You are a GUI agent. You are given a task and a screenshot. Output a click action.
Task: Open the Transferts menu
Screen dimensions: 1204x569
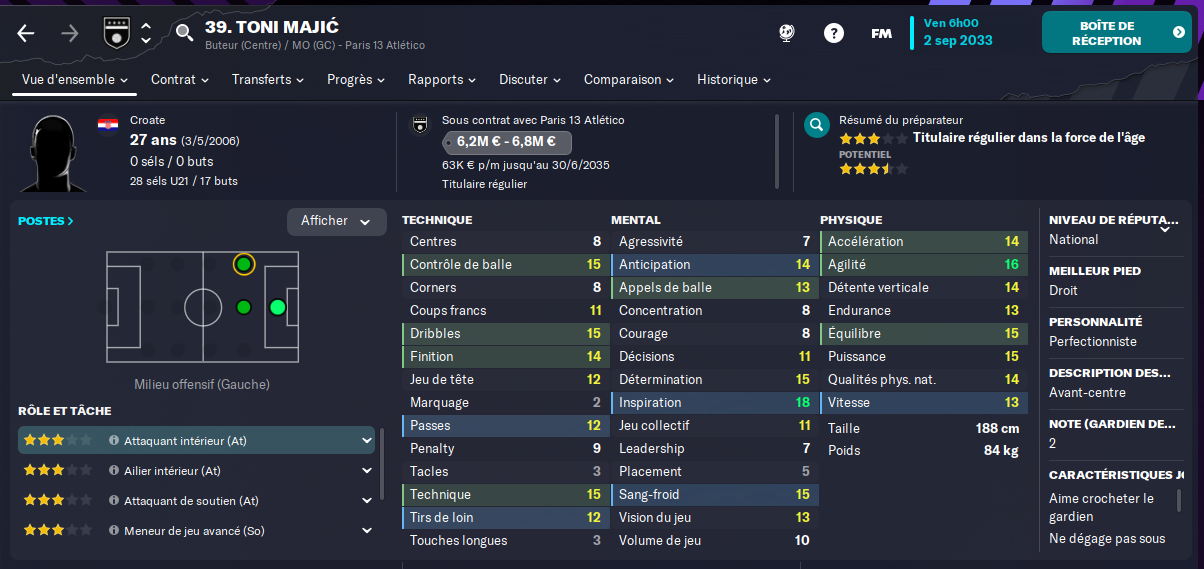(x=269, y=79)
